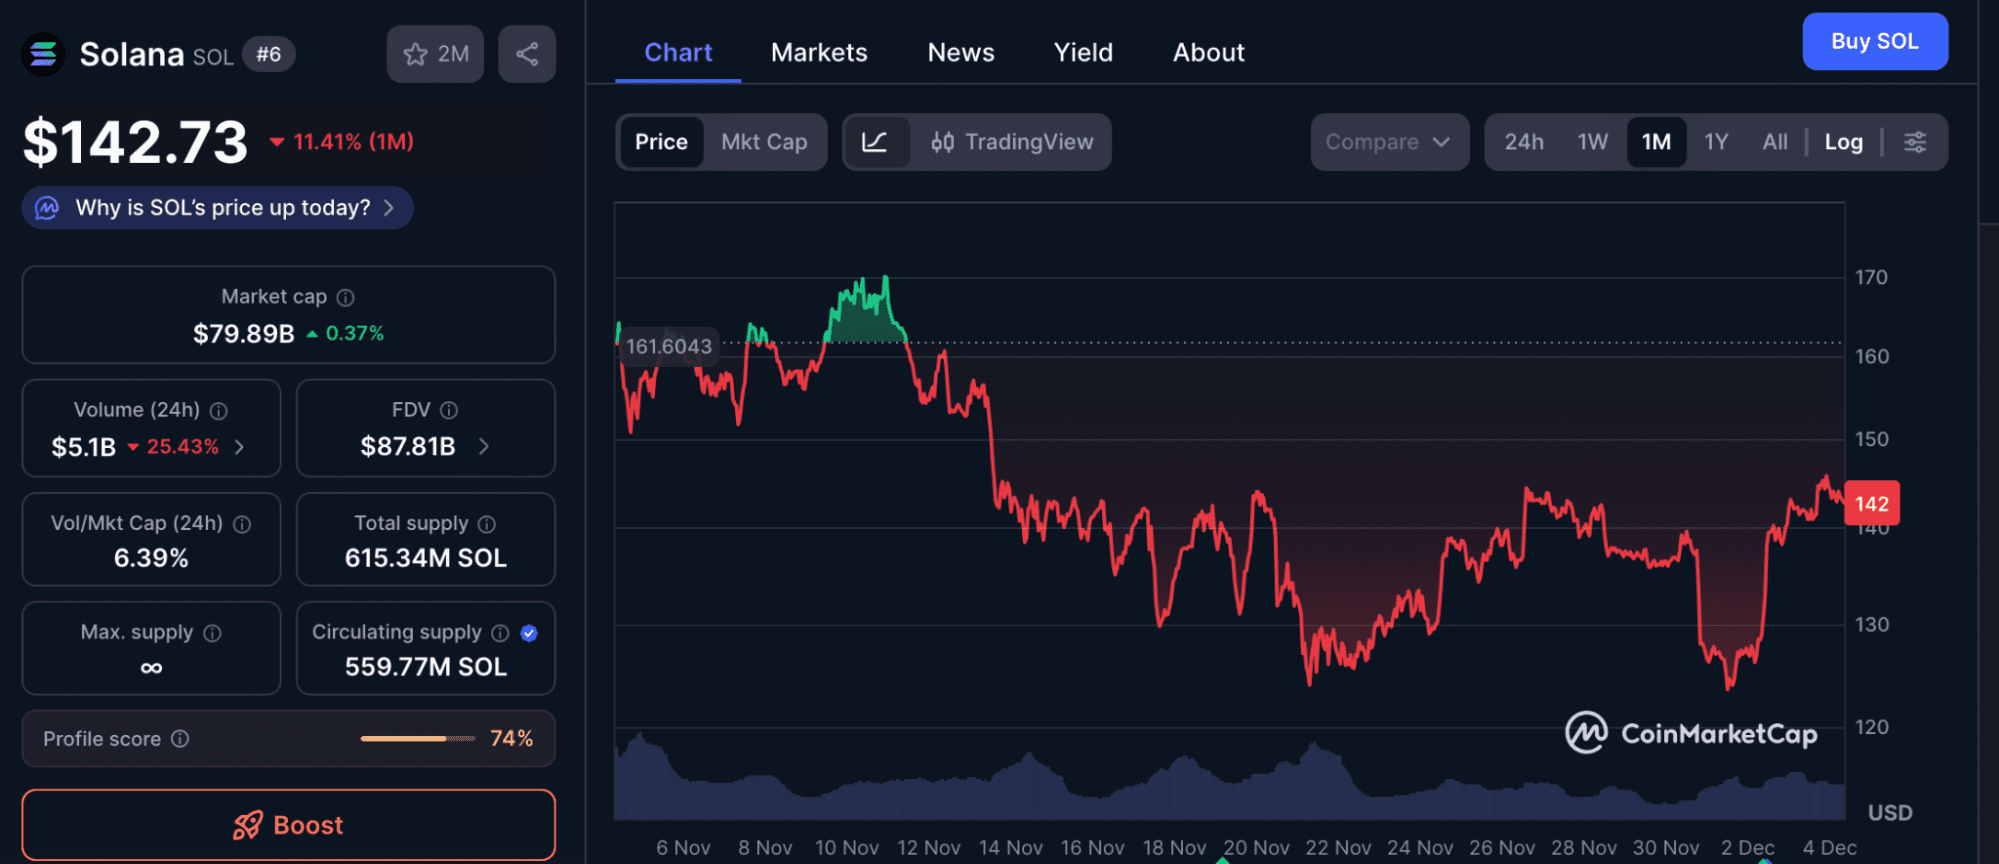Image resolution: width=1999 pixels, height=864 pixels.
Task: Click the Buy SOL button
Action: [1874, 41]
